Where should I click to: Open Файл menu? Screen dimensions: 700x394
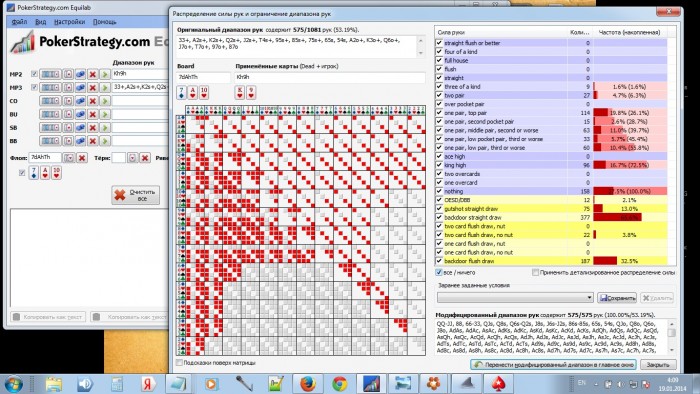(19, 22)
